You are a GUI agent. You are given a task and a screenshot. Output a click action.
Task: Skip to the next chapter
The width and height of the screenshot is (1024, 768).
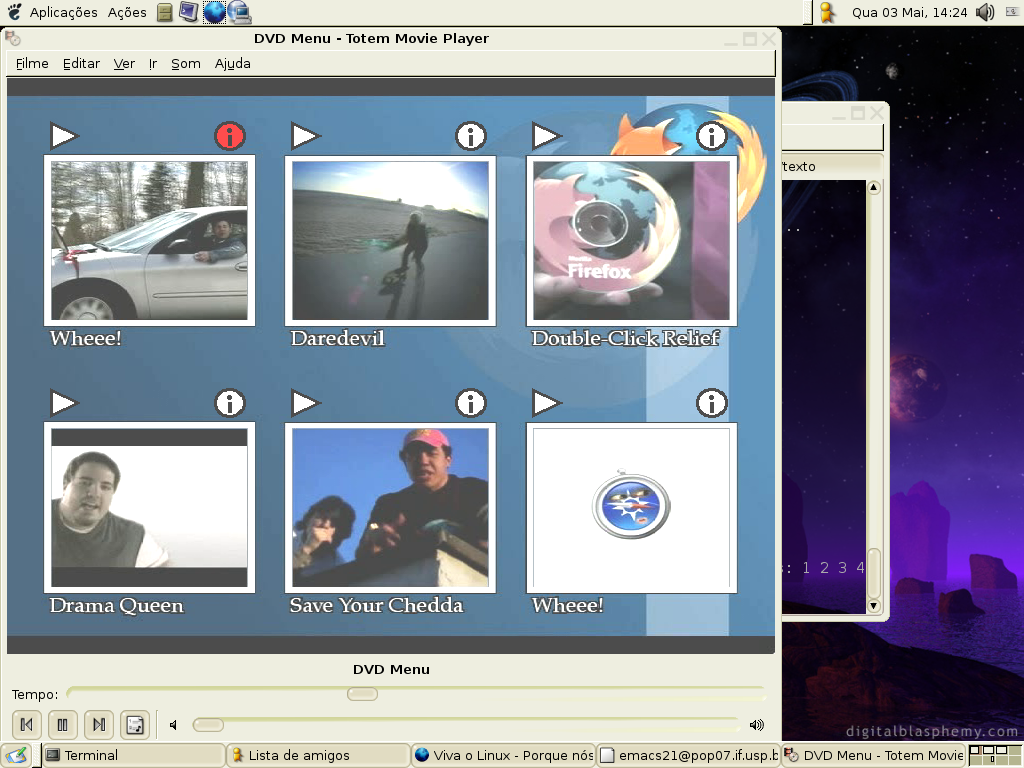pos(99,725)
